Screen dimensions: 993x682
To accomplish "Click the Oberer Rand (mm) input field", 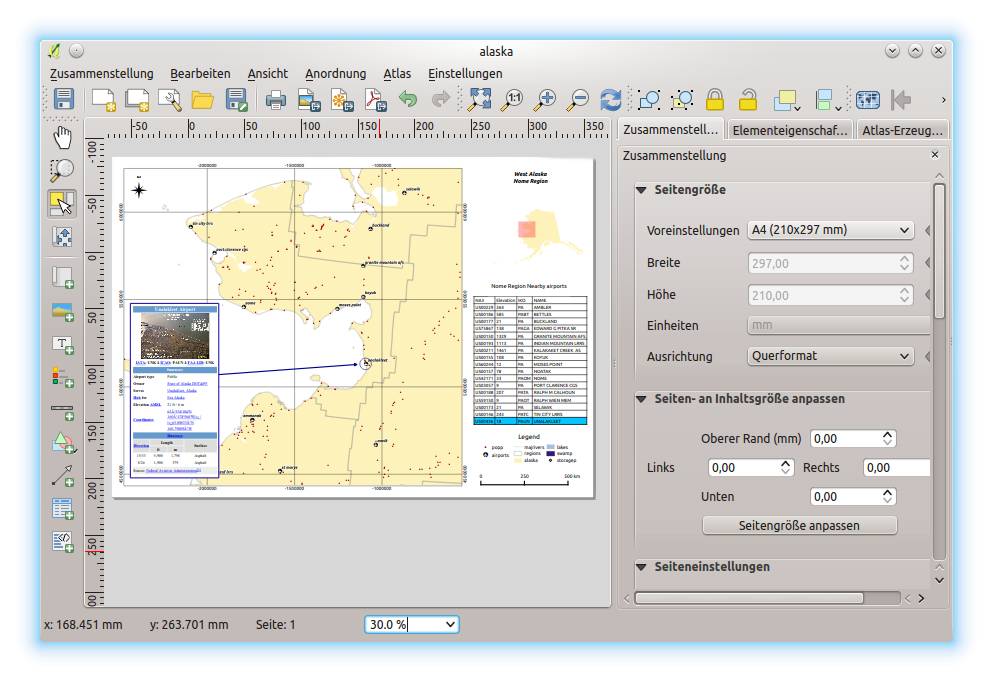I will tap(852, 439).
